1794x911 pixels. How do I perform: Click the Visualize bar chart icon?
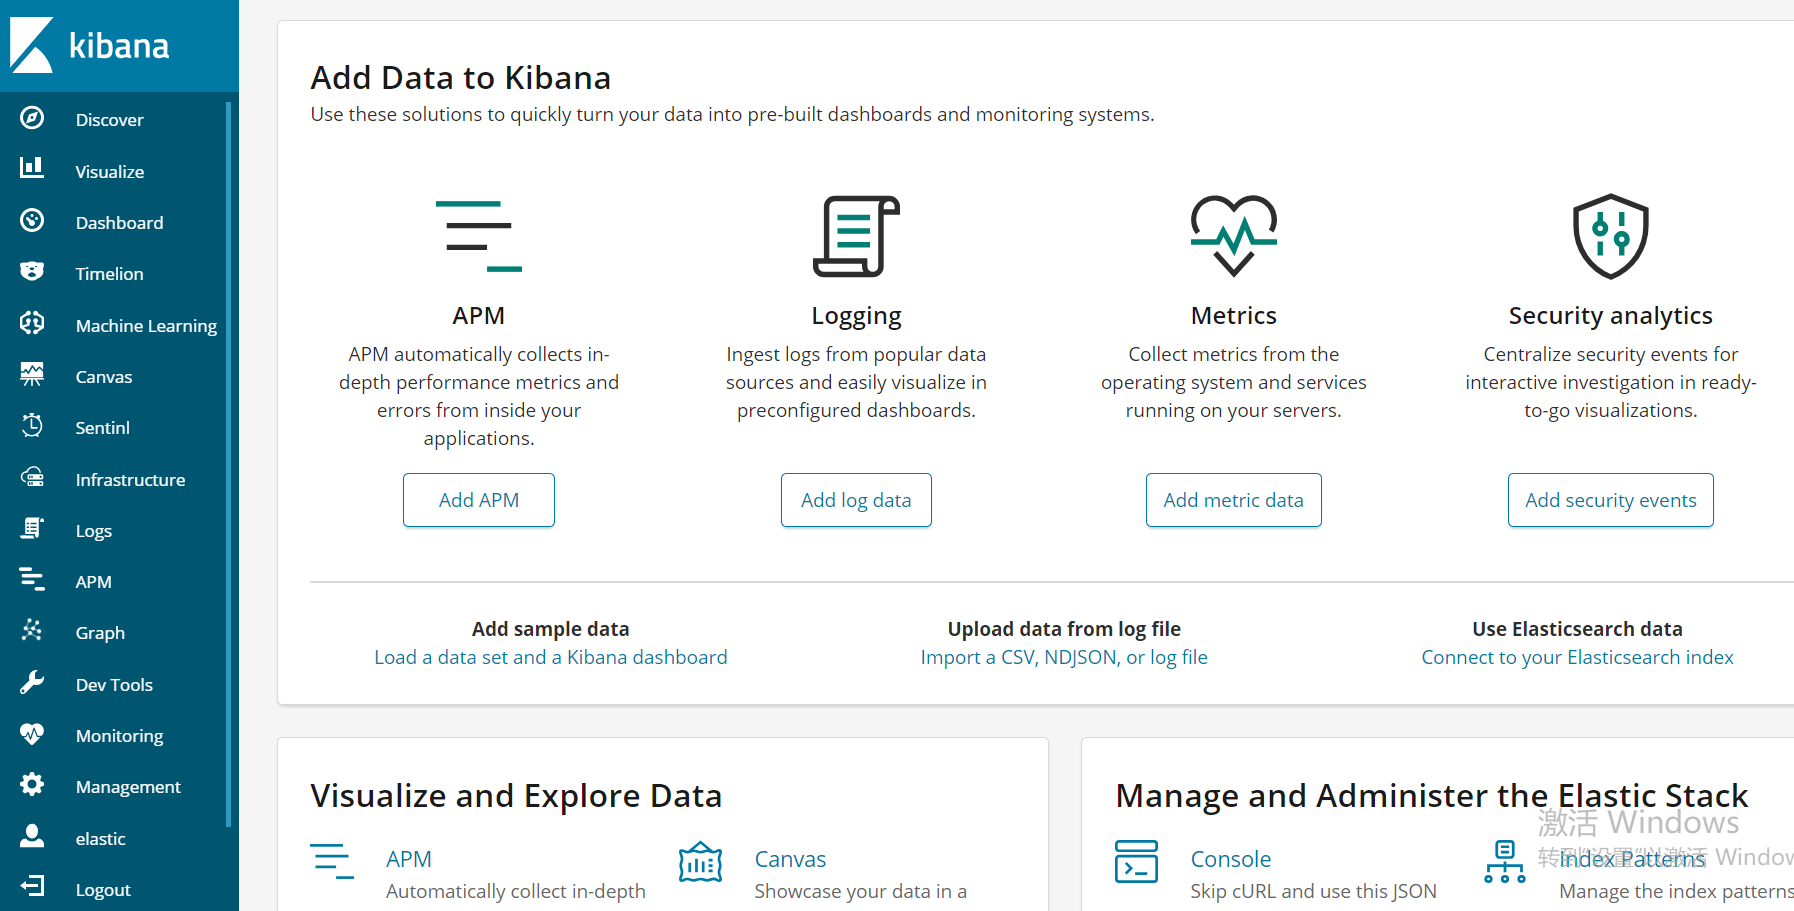click(x=32, y=168)
